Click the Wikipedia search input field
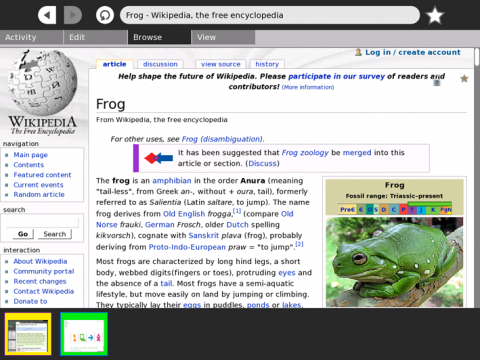Screen dimensions: 480x360 [42, 222]
